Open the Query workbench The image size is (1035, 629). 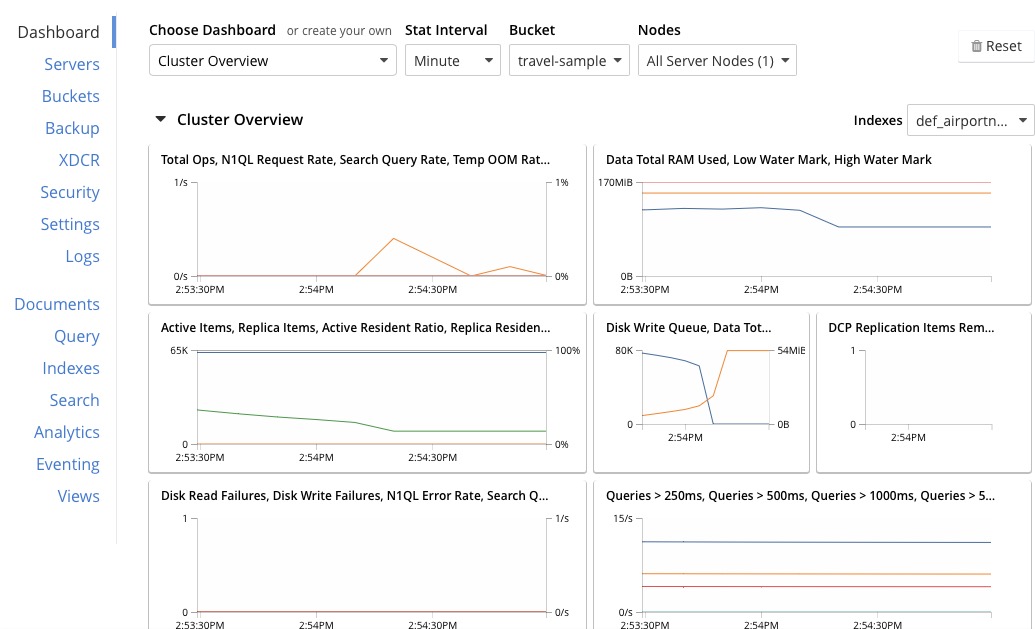coord(77,336)
